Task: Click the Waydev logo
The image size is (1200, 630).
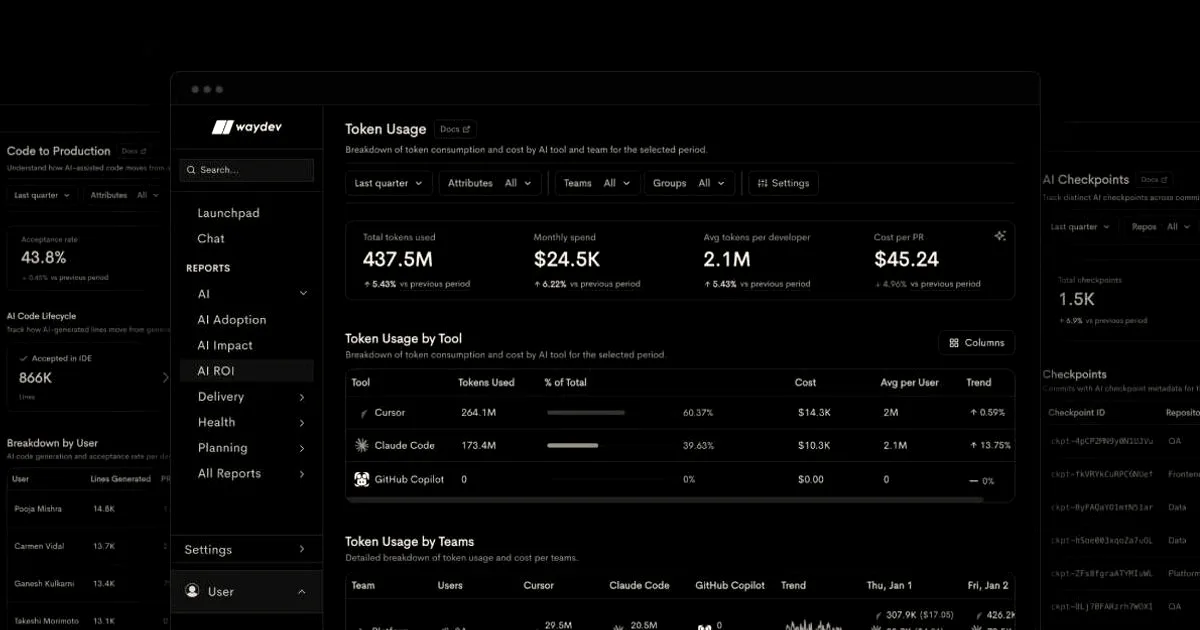Action: coord(246,127)
